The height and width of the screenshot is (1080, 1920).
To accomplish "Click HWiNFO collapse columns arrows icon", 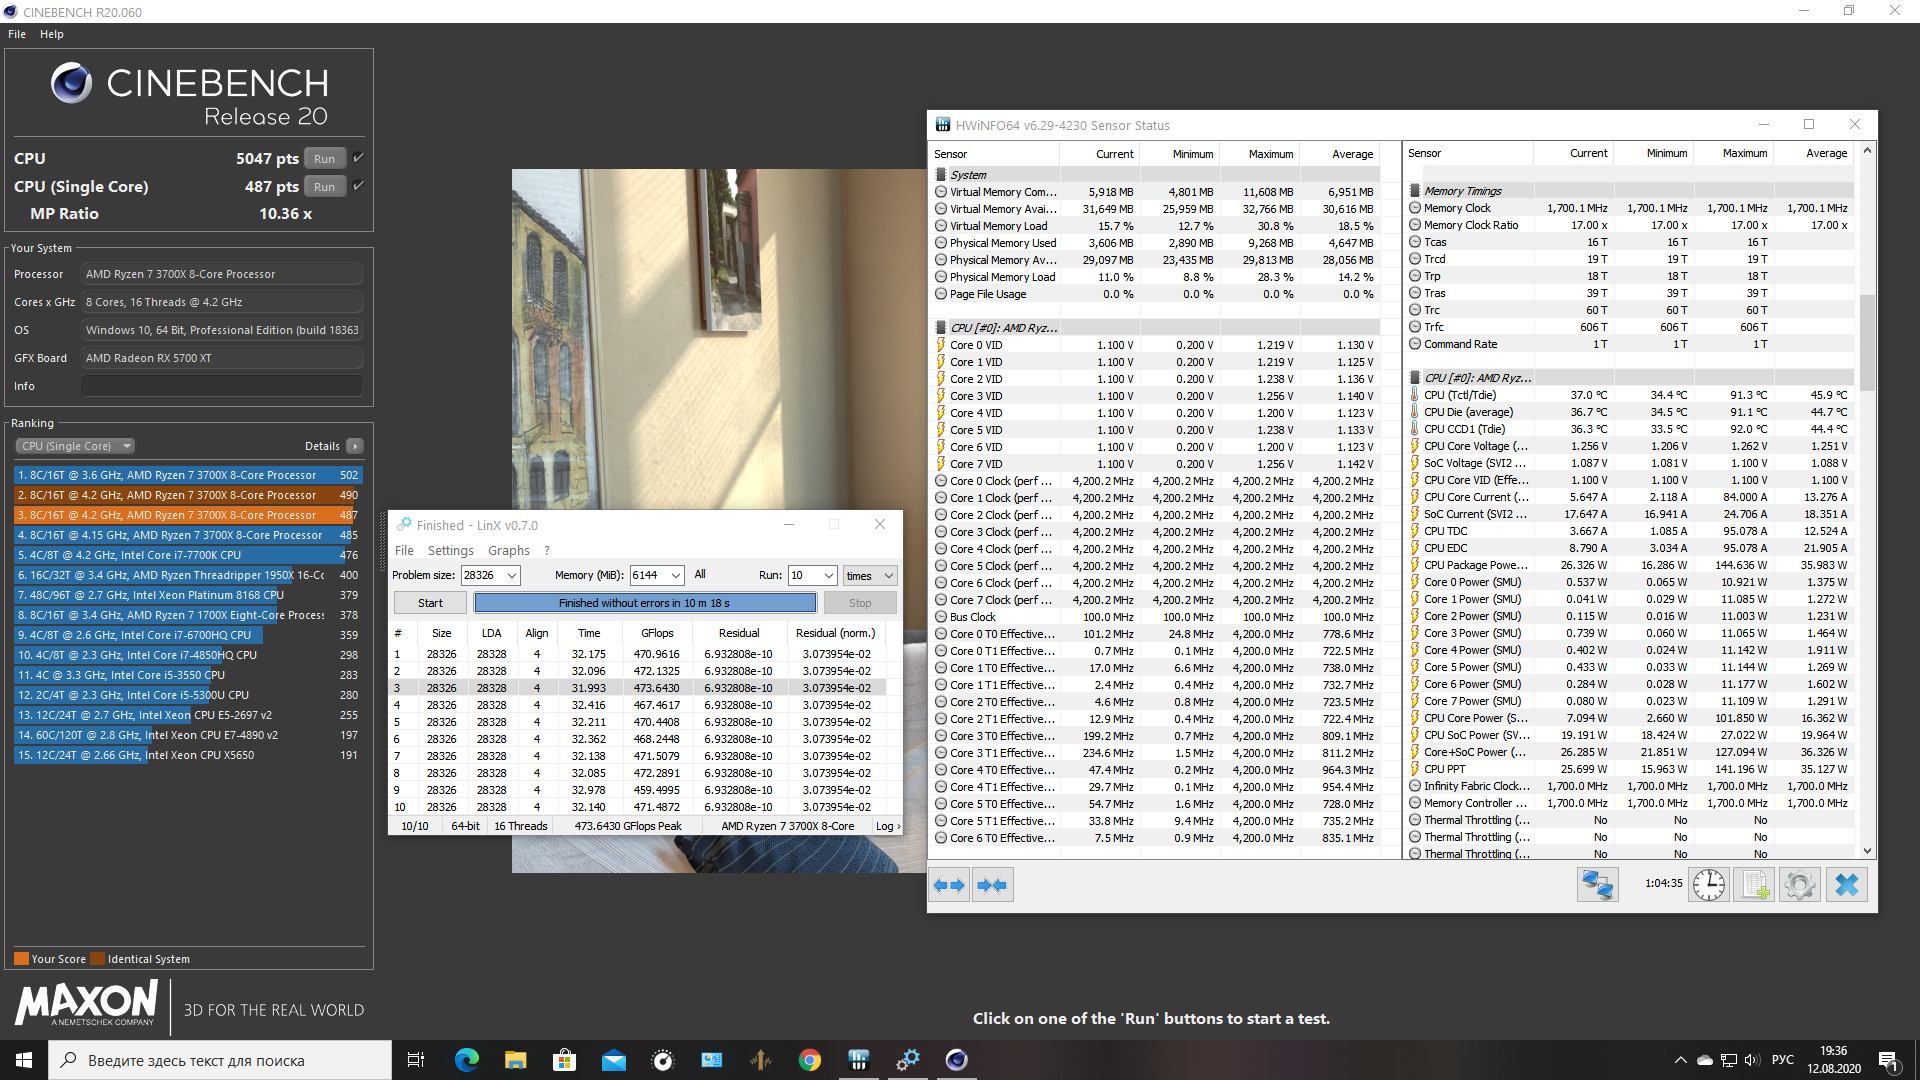I will coord(992,885).
